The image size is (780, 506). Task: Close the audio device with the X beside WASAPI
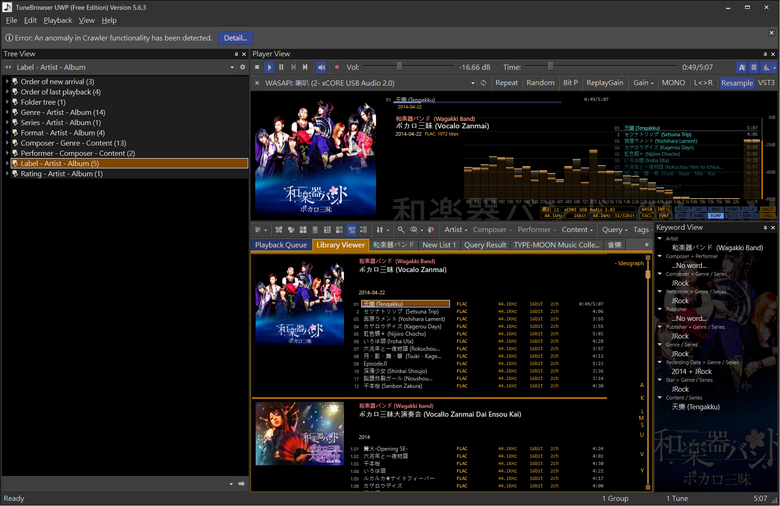pyautogui.click(x=257, y=83)
